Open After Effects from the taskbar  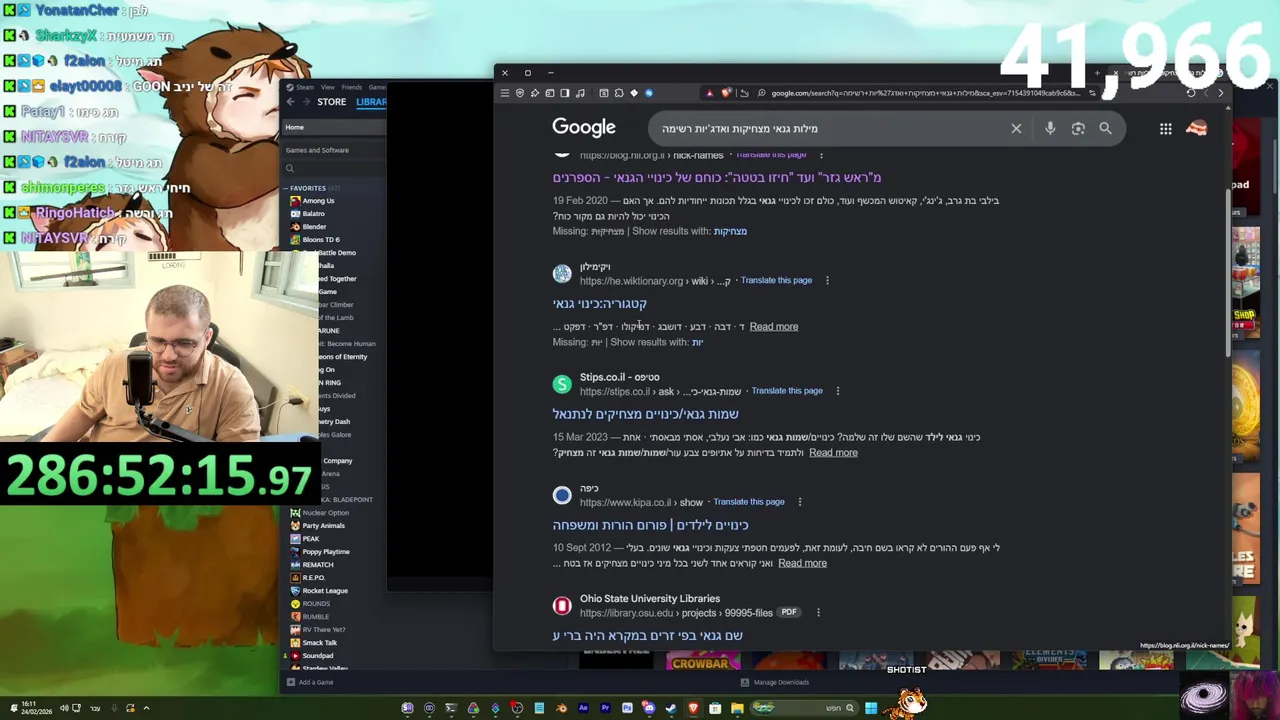click(583, 708)
